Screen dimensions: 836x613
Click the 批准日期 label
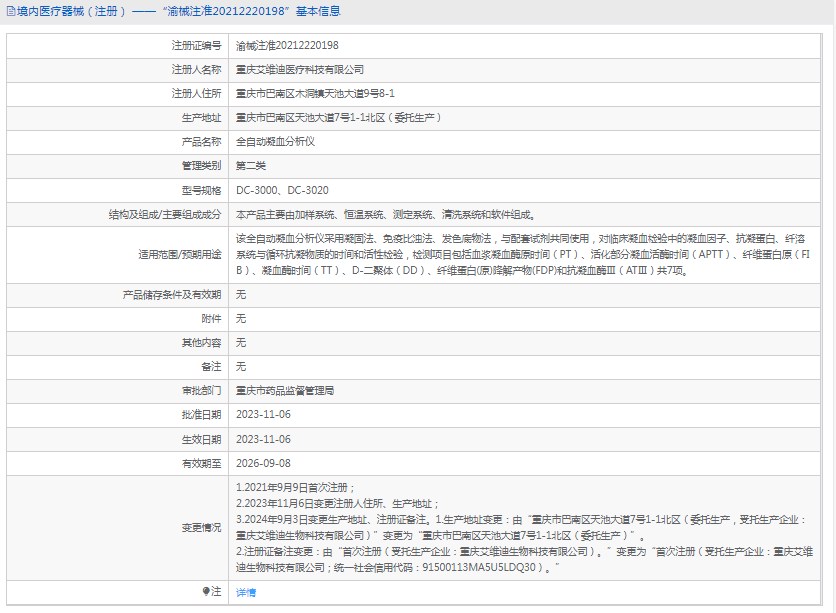click(x=202, y=415)
